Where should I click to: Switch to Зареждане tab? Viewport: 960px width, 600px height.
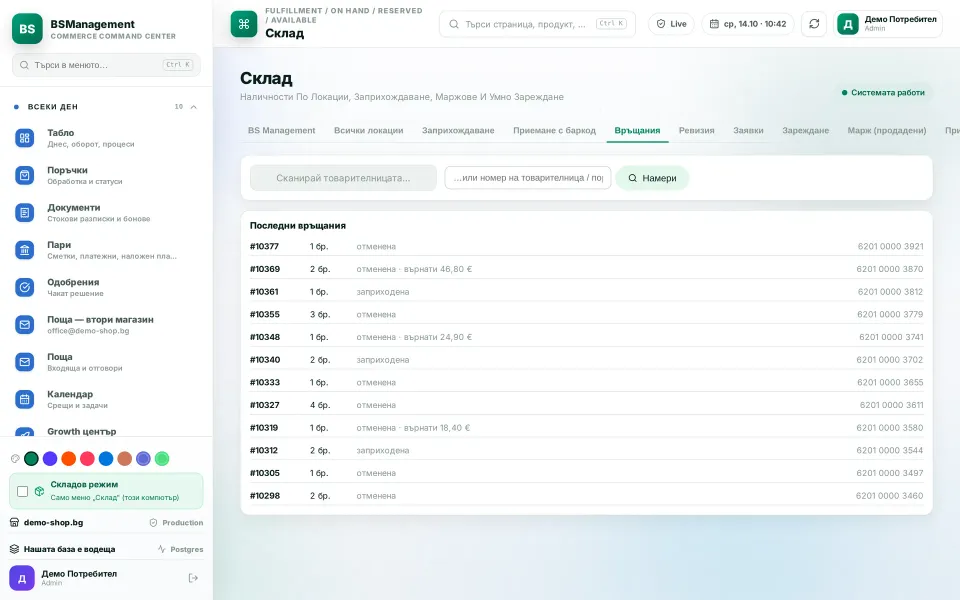point(806,130)
